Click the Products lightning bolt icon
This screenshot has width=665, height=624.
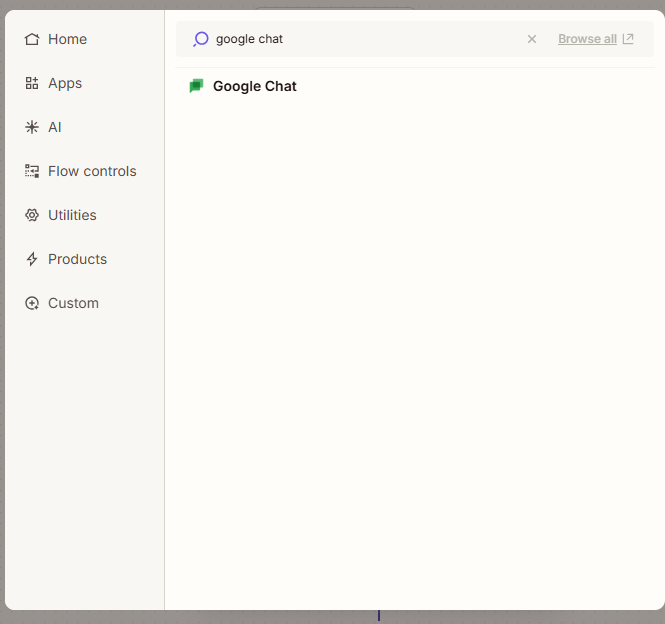click(32, 259)
